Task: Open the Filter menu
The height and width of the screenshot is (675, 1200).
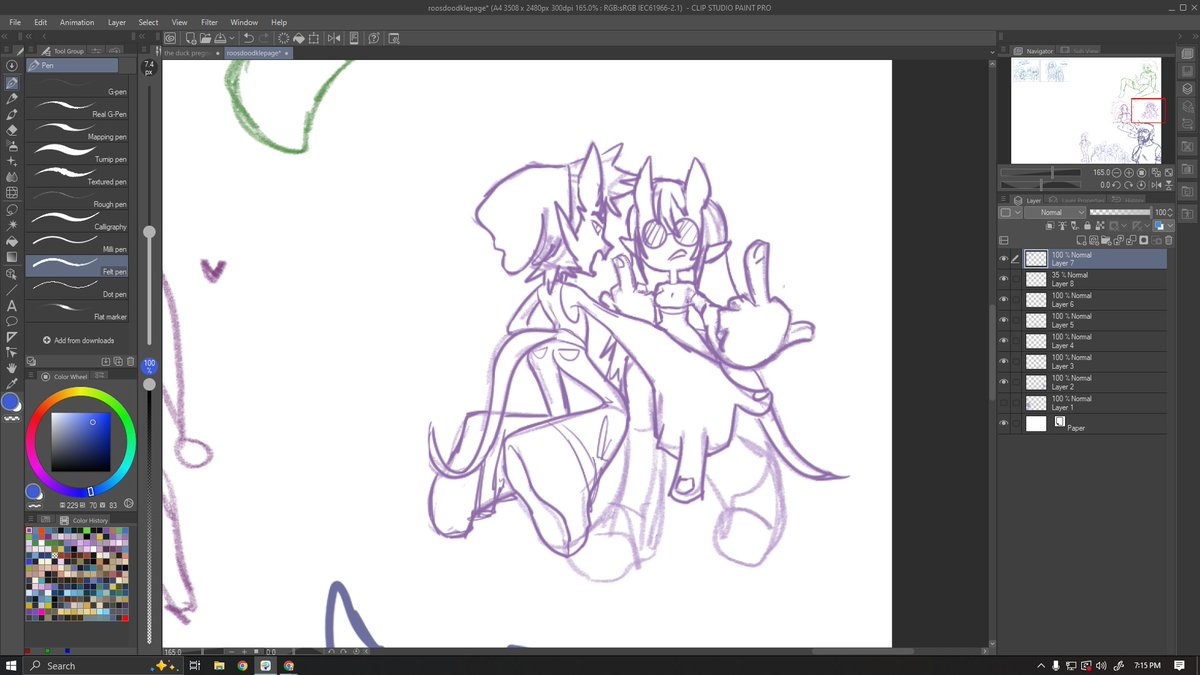Action: [209, 22]
